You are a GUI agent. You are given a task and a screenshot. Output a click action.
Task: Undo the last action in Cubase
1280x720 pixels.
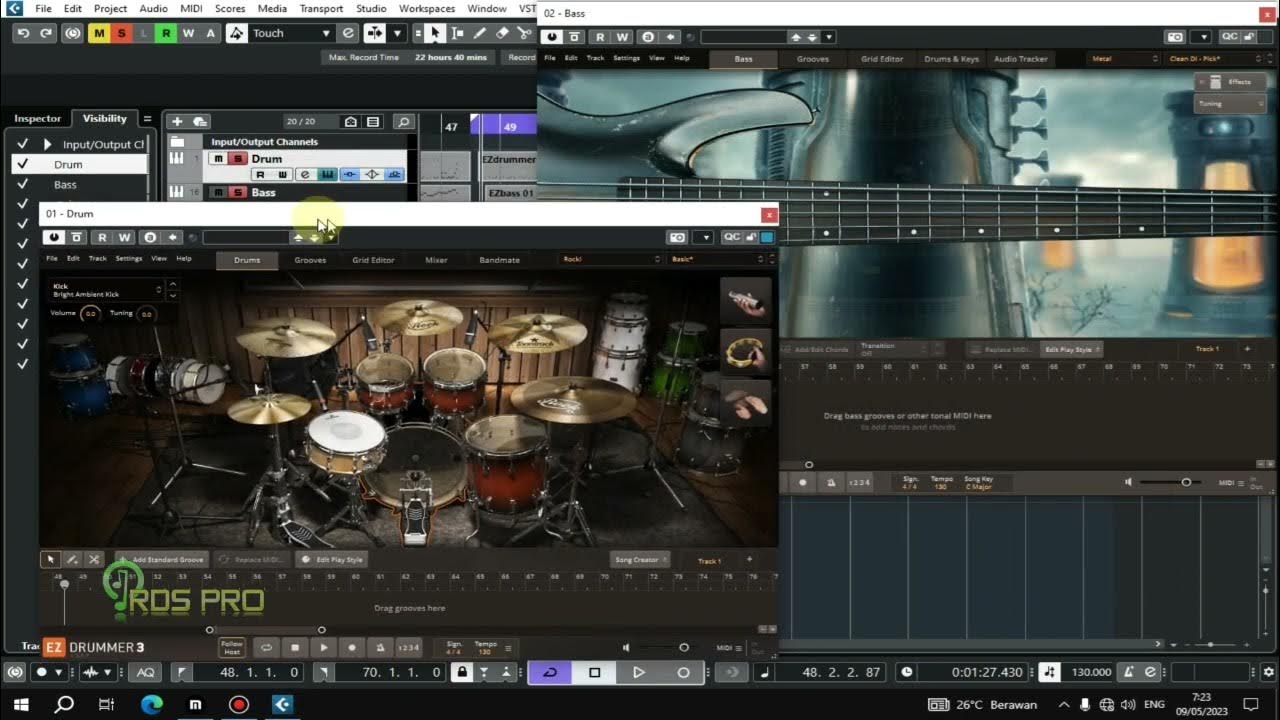(x=23, y=33)
